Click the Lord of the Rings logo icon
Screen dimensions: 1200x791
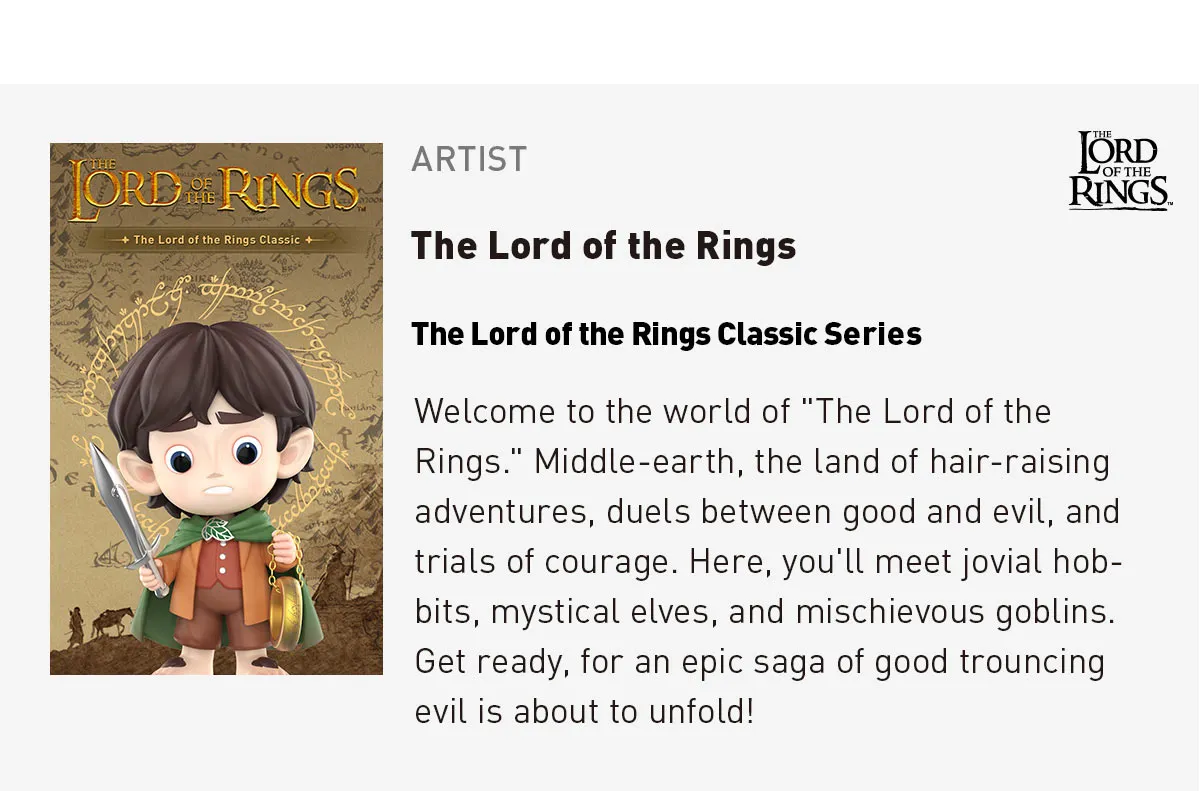point(1120,170)
